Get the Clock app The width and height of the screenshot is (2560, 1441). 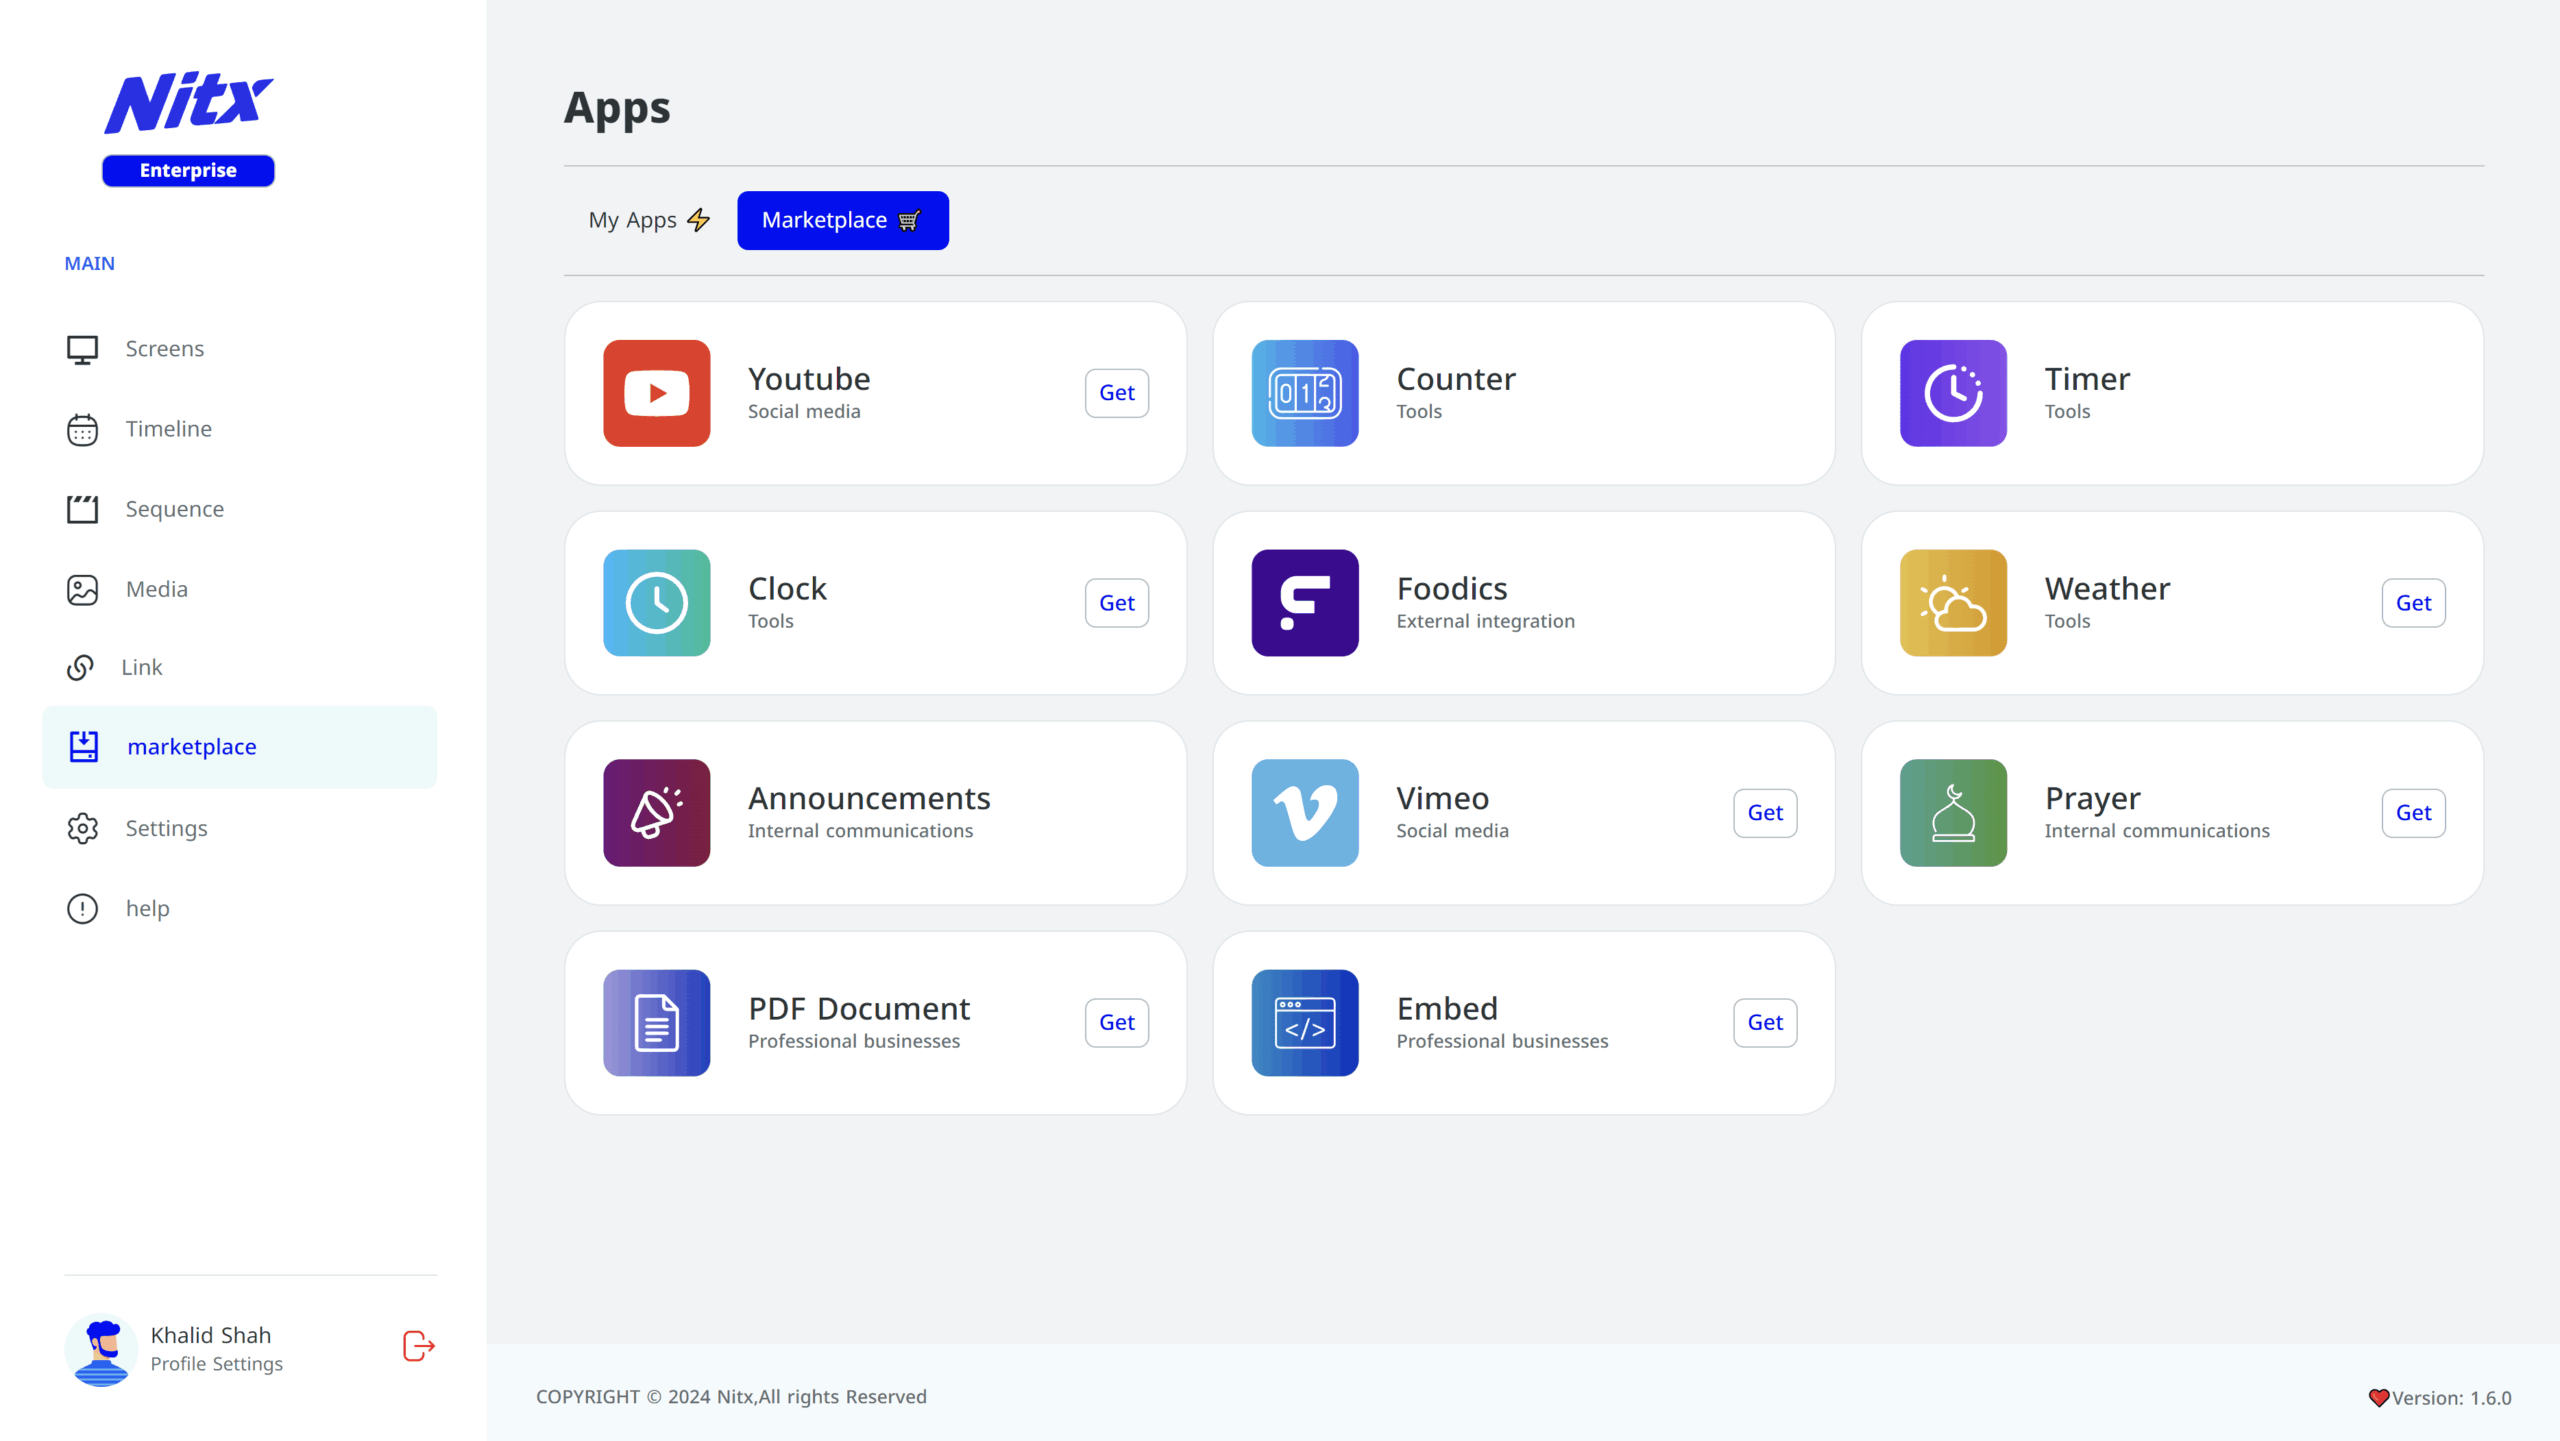click(x=1116, y=603)
